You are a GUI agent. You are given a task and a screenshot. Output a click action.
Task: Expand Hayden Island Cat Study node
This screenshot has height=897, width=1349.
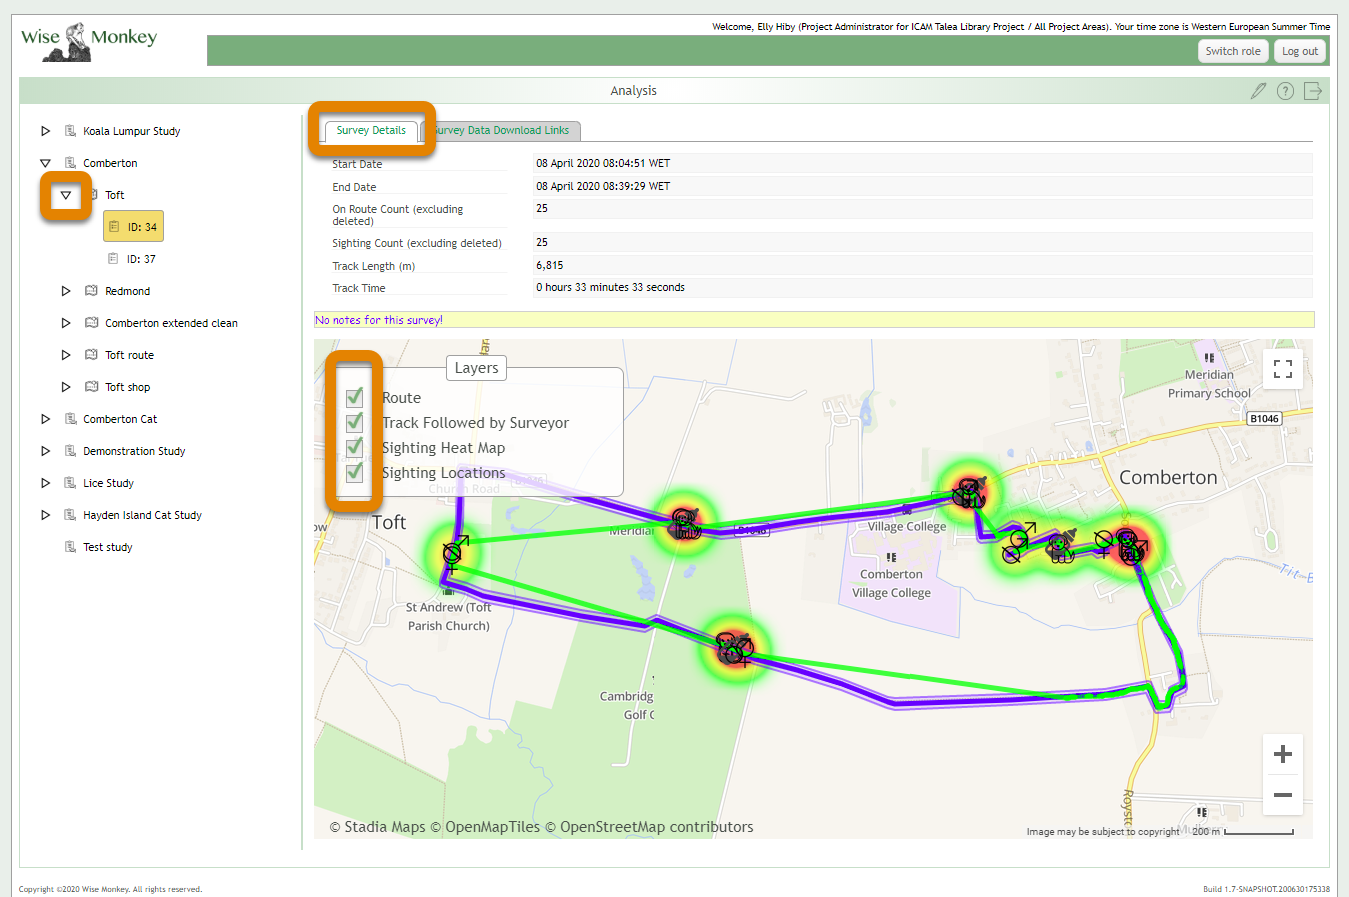click(x=45, y=515)
